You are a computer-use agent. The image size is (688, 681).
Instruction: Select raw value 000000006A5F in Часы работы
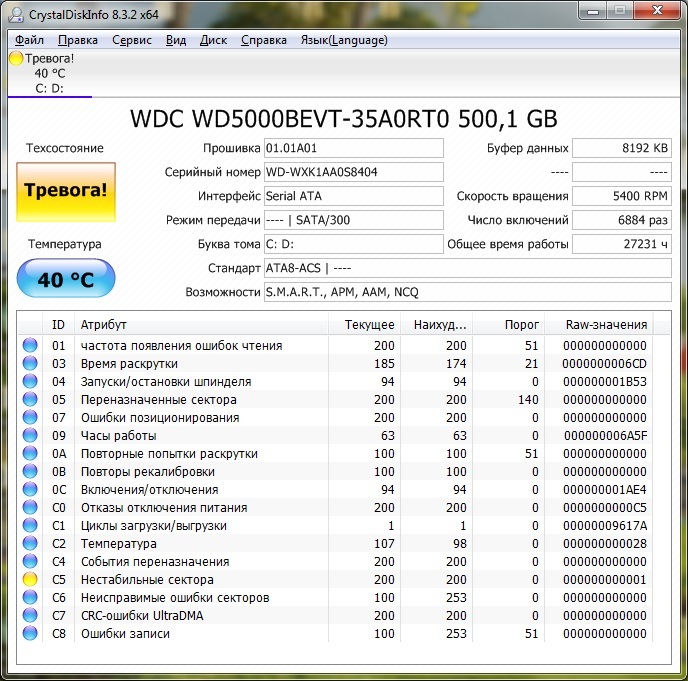point(606,436)
